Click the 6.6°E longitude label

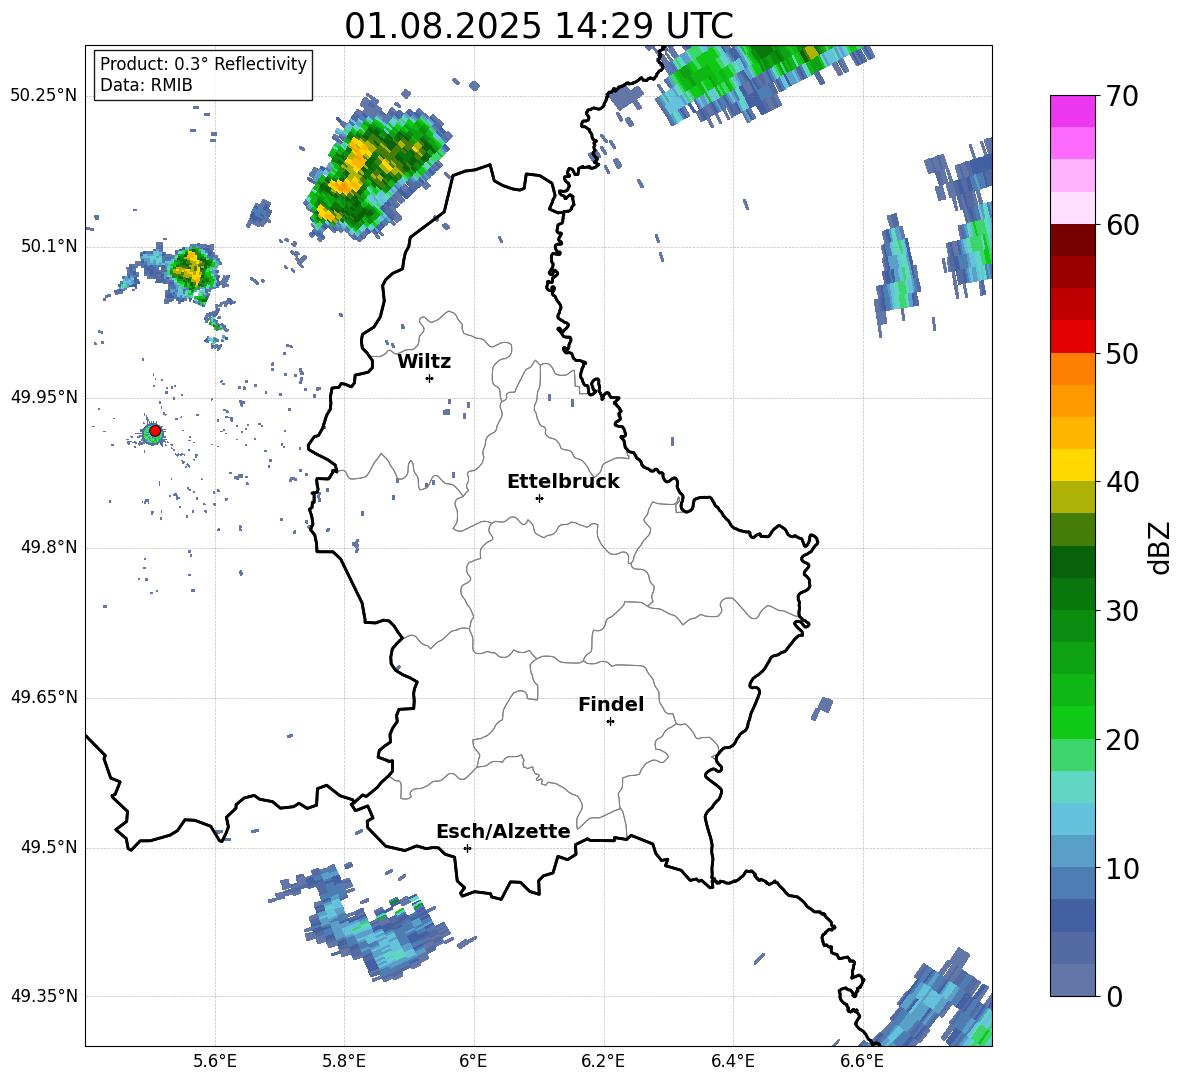pos(862,1061)
